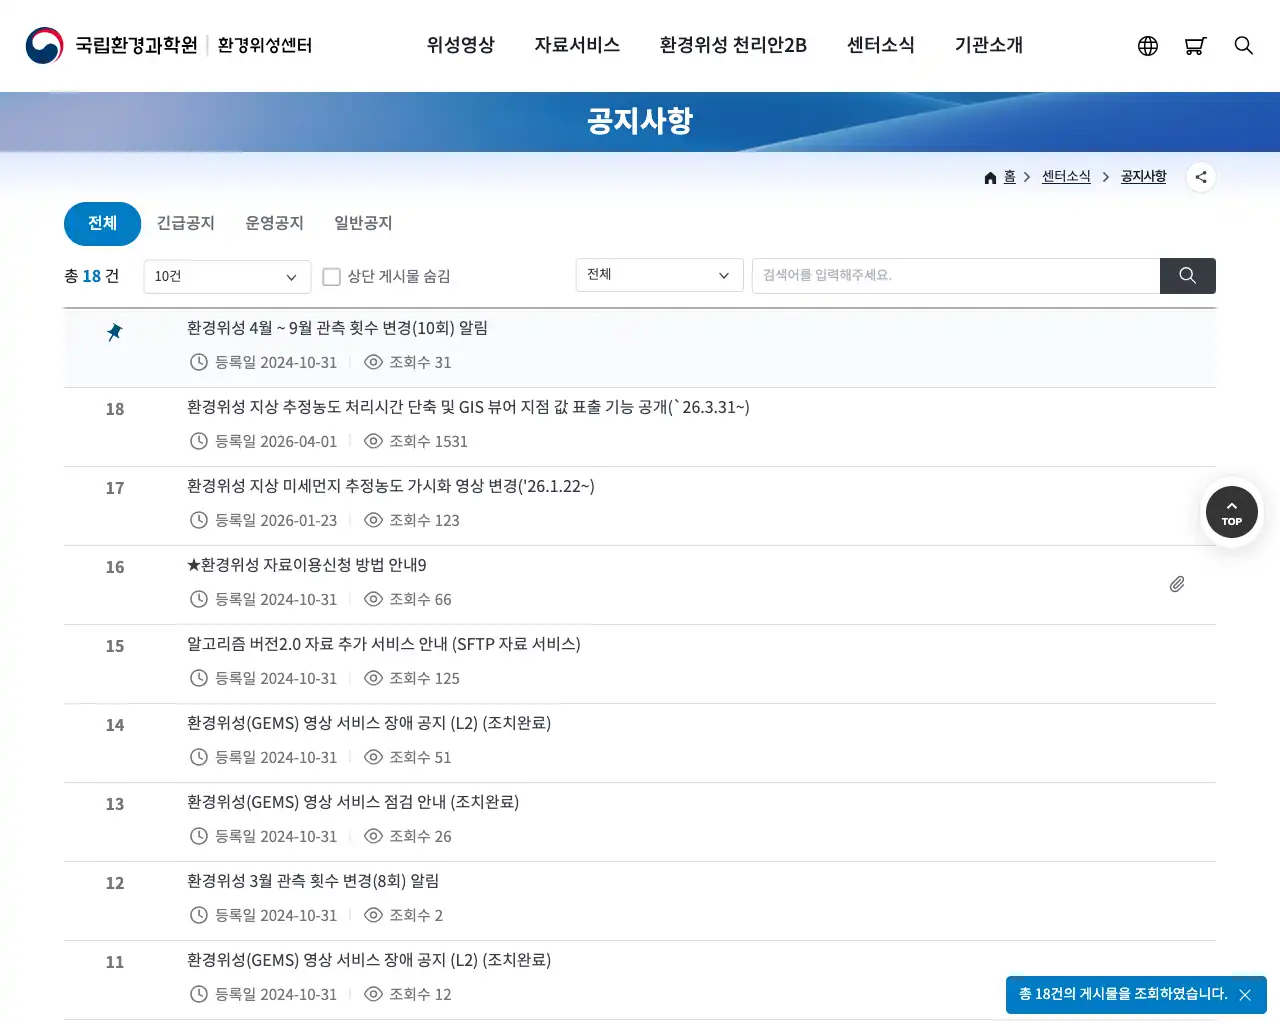
Task: Select the 긴급공지 tab
Action: 186,223
